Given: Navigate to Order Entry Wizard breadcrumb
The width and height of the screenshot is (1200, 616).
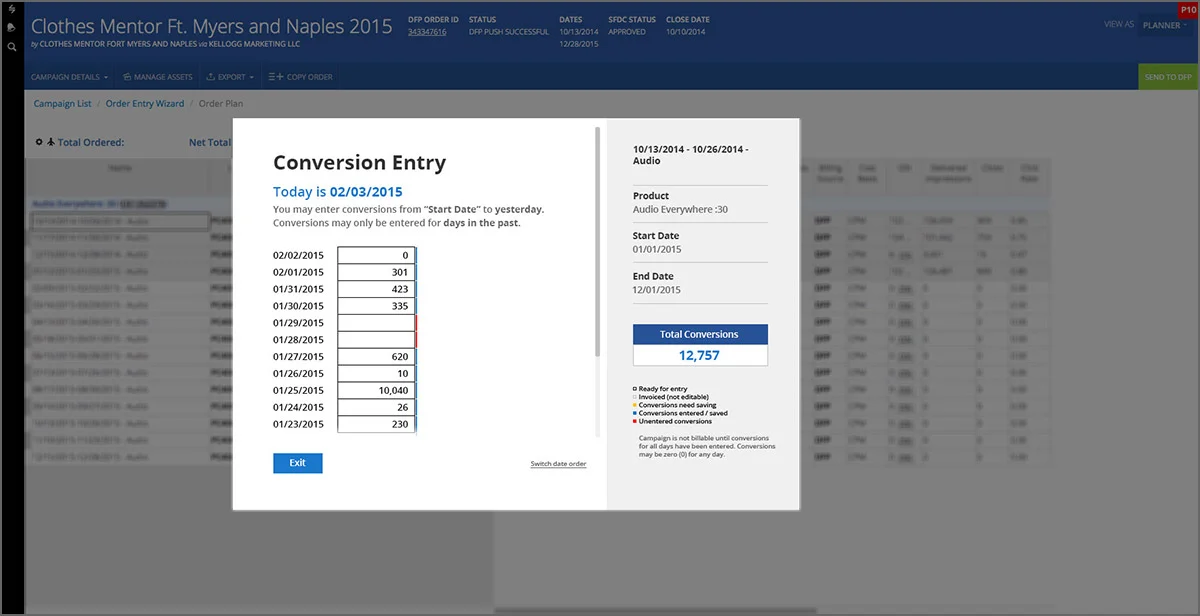Looking at the screenshot, I should pos(145,104).
